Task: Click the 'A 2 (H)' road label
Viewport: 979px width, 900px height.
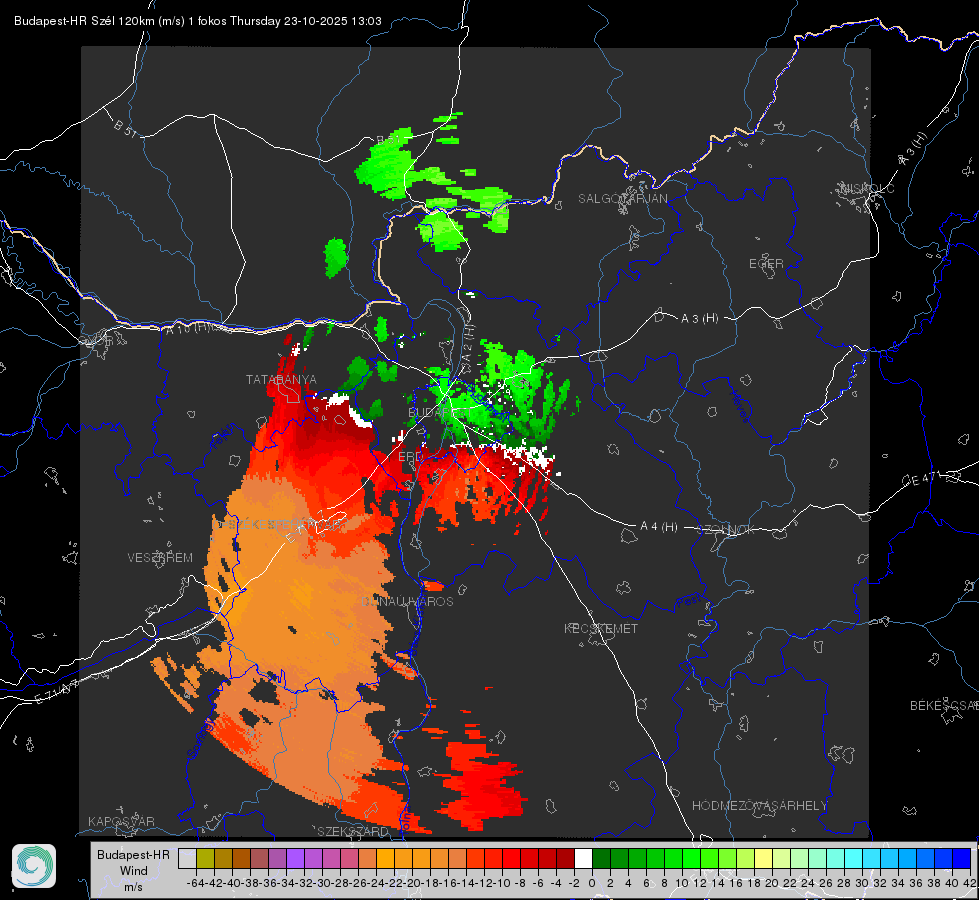Action: (x=468, y=345)
